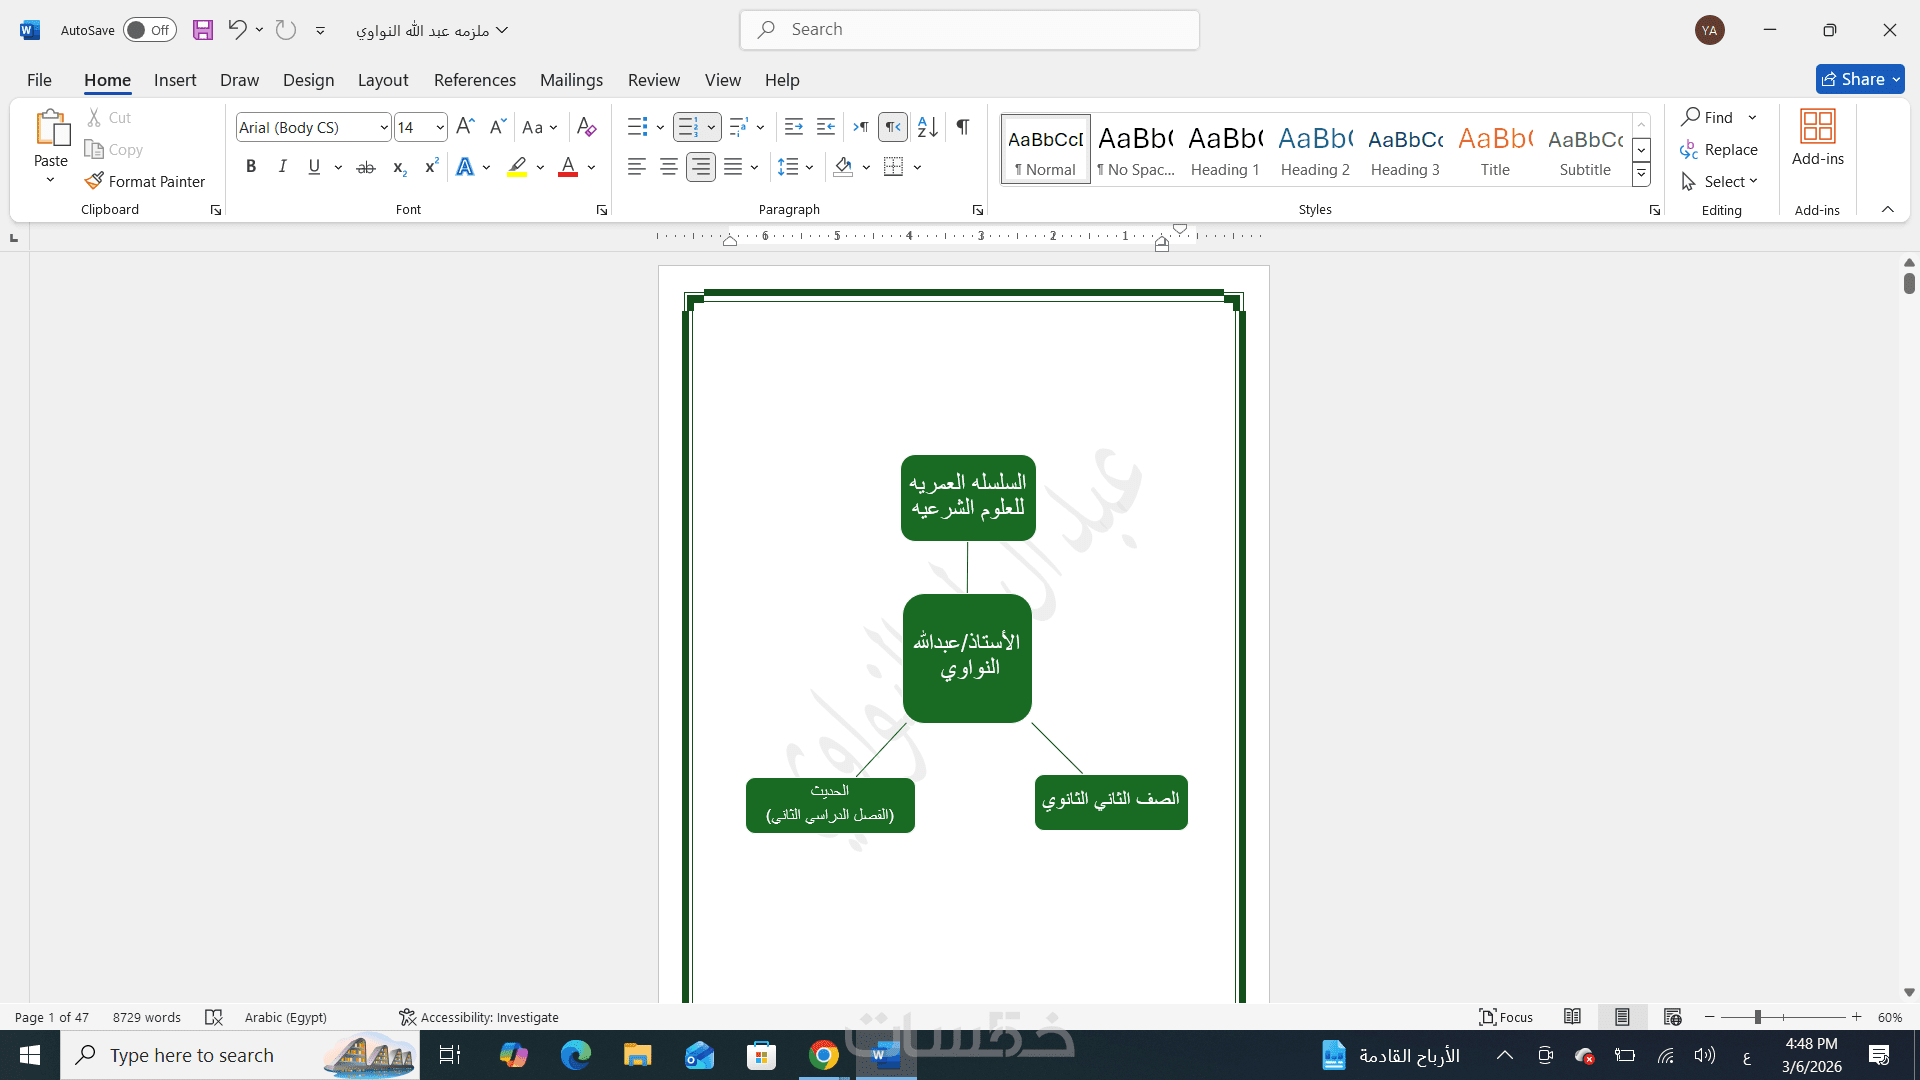
Task: Click Grow Font size icon
Action: pos(465,127)
